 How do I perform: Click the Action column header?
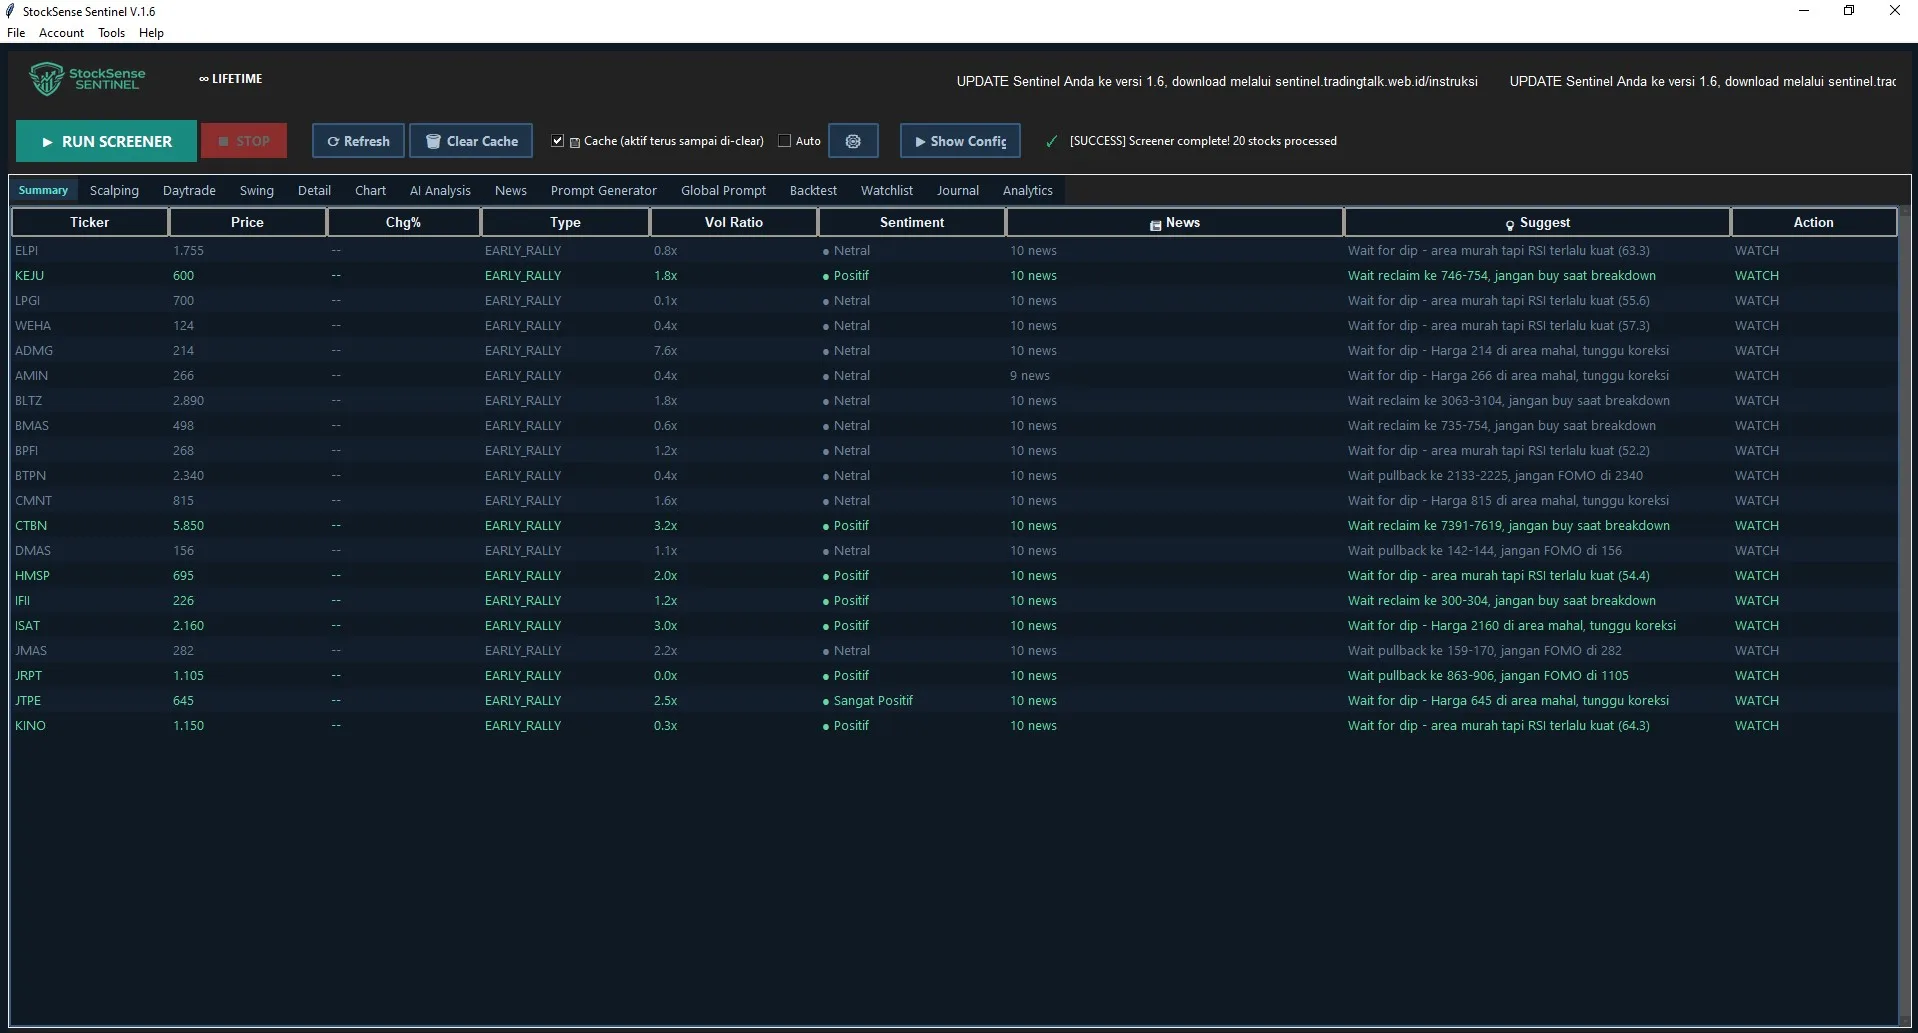pyautogui.click(x=1813, y=222)
